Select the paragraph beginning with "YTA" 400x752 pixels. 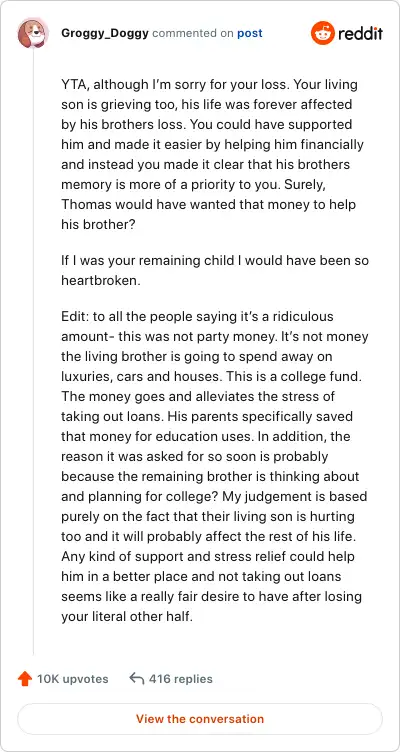212,154
